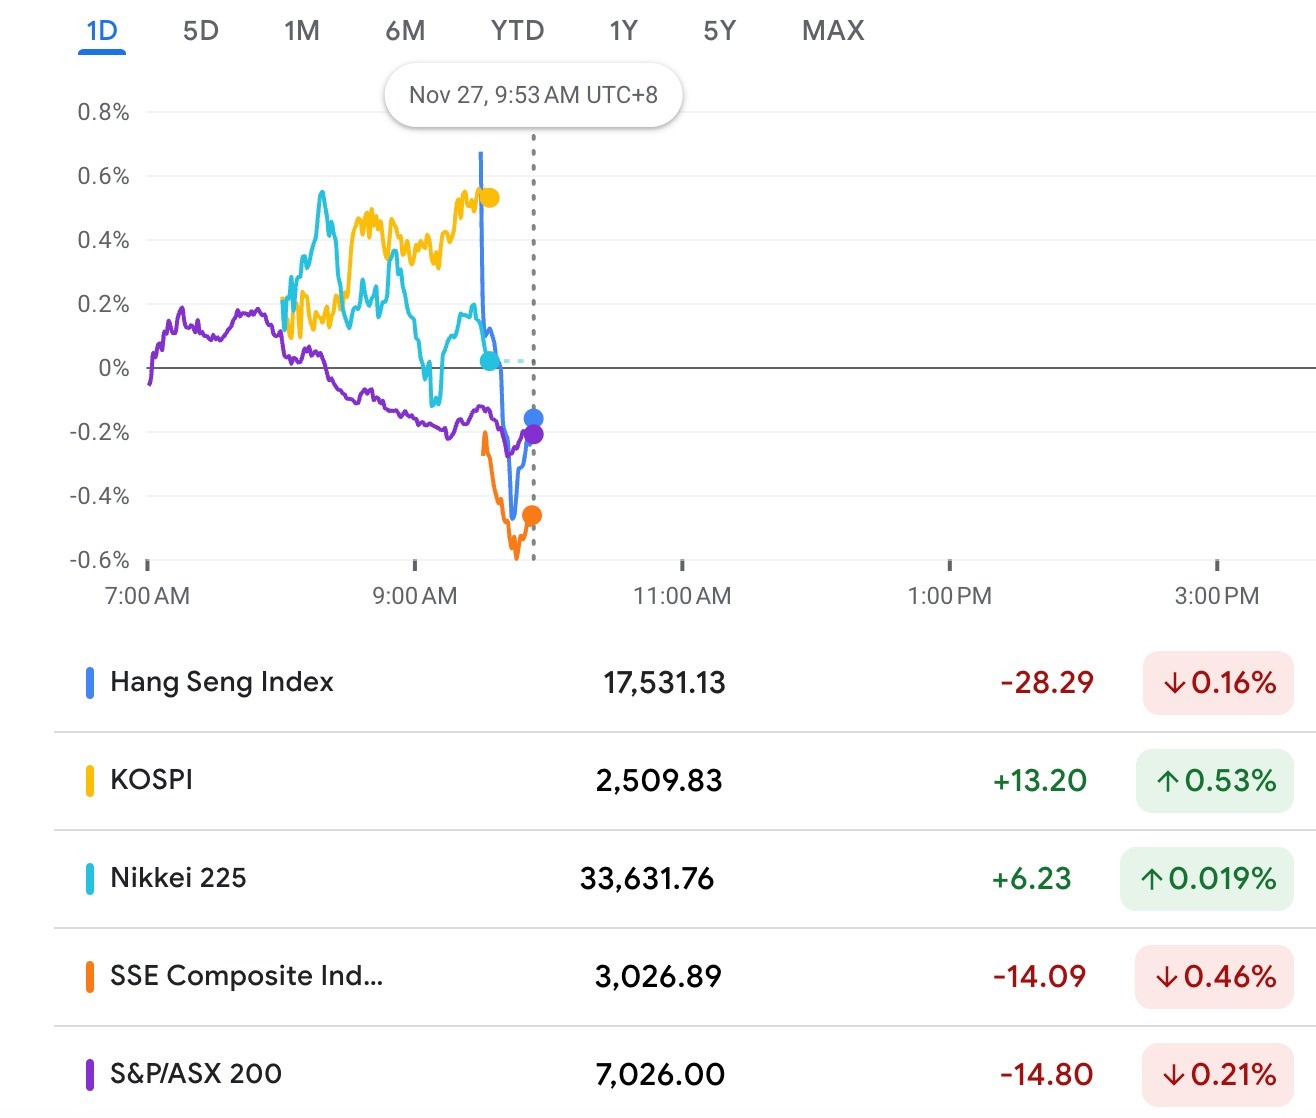Click the S&P/ASX price 7,026.00
Viewport: 1316px width, 1118px height.
[660, 1075]
